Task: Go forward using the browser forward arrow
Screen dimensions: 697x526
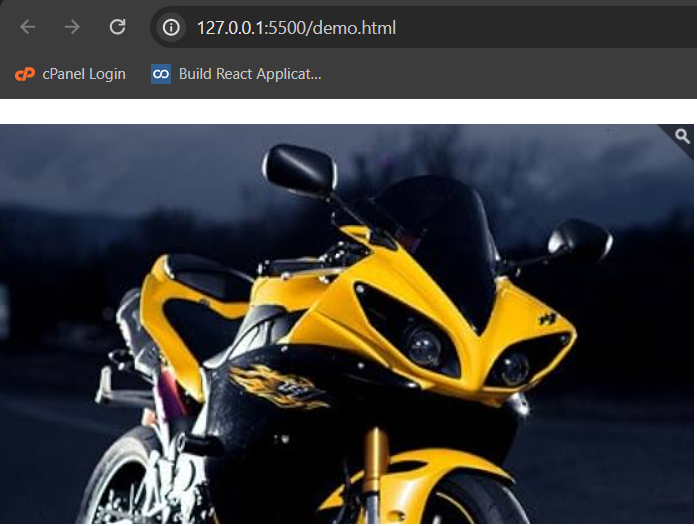Action: [72, 27]
